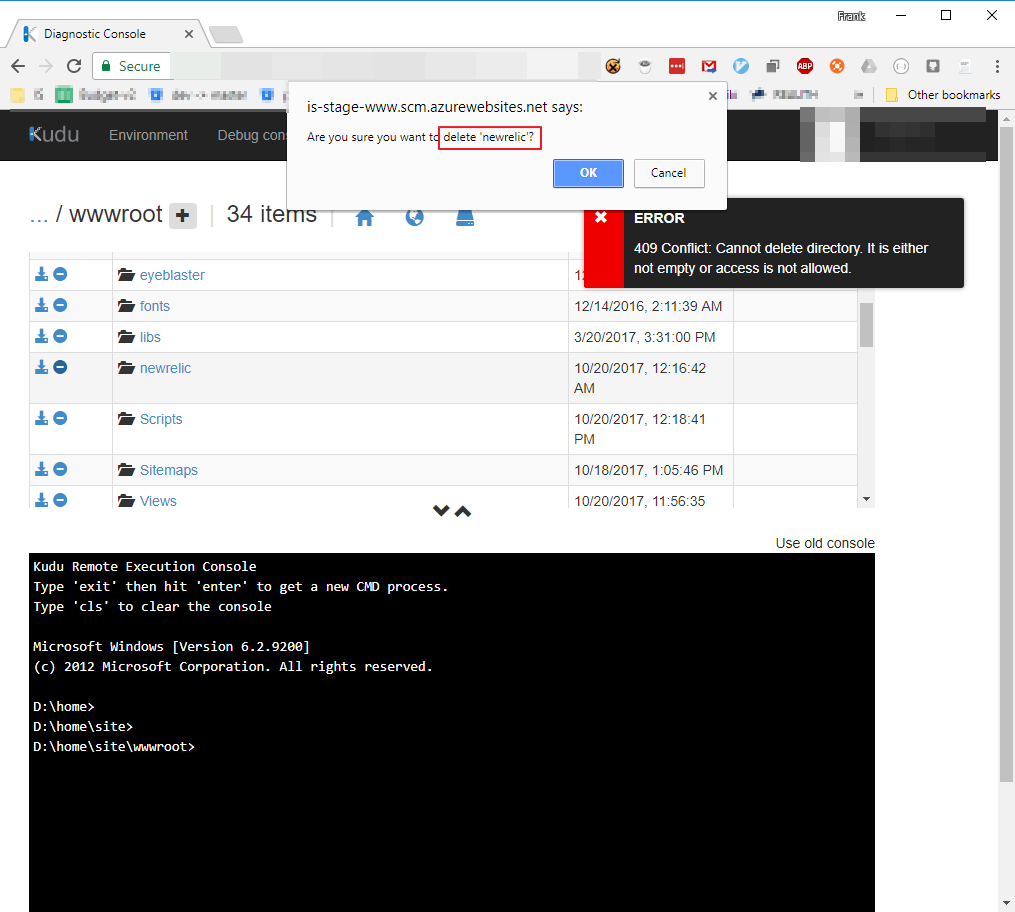Cancel the delete confirmation
Screen dimensions: 1015x912
pyautogui.click(x=669, y=173)
